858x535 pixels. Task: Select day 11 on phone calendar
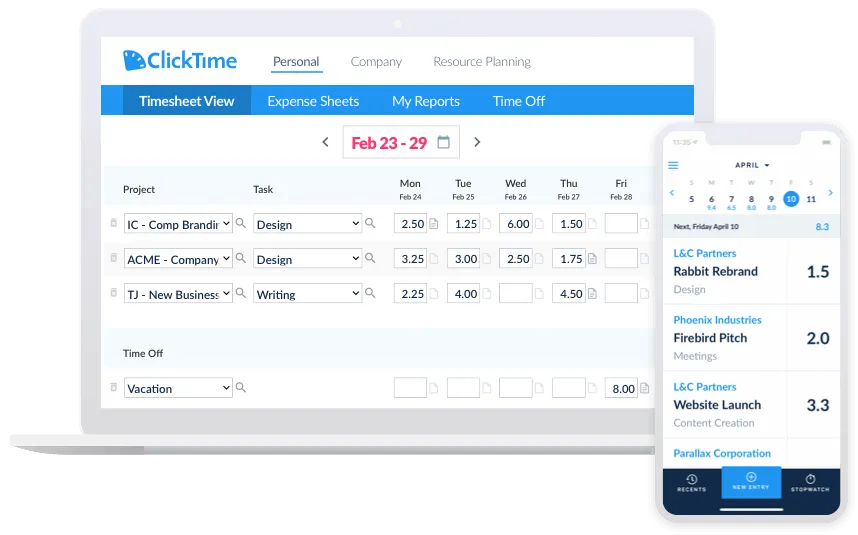click(811, 199)
